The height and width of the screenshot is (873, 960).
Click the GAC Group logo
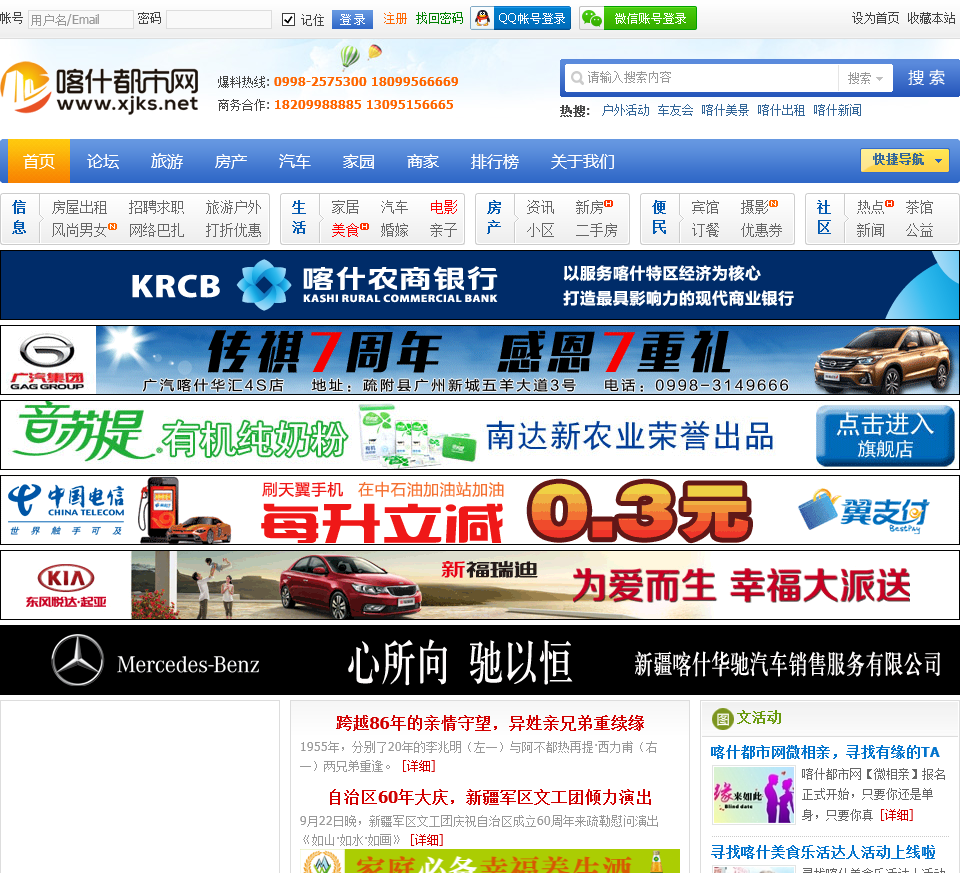(47, 361)
